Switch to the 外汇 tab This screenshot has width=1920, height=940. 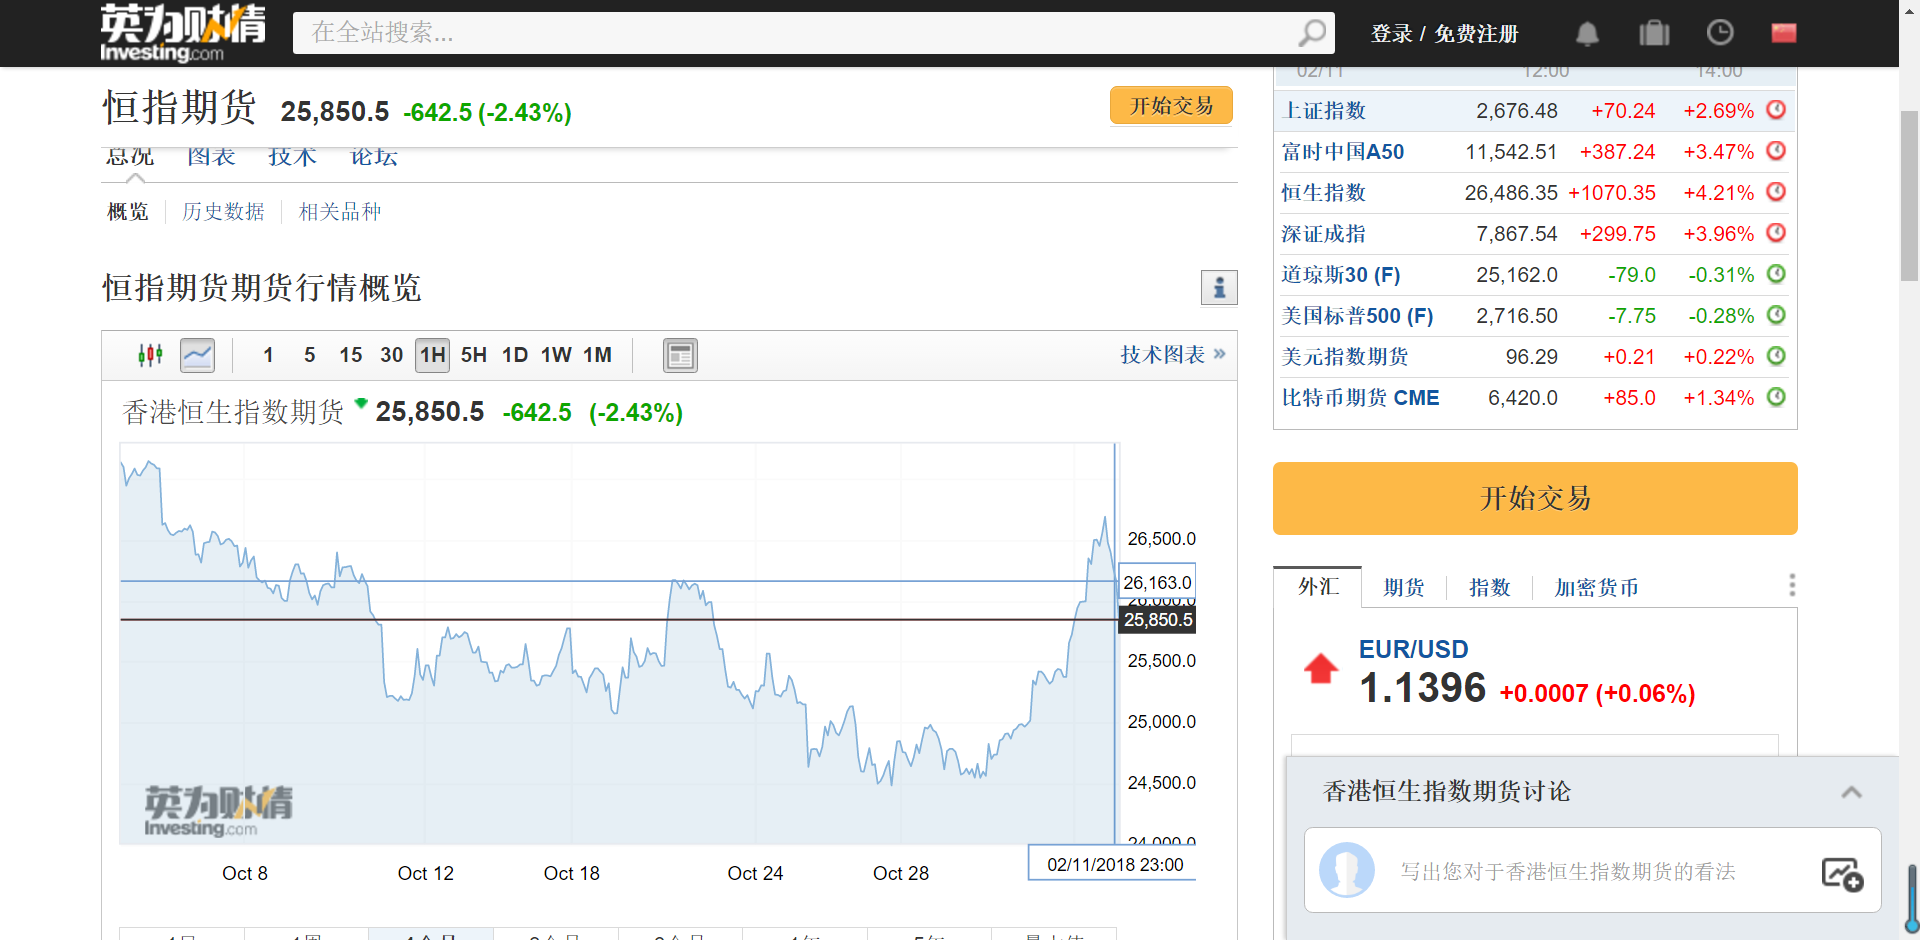click(x=1318, y=587)
